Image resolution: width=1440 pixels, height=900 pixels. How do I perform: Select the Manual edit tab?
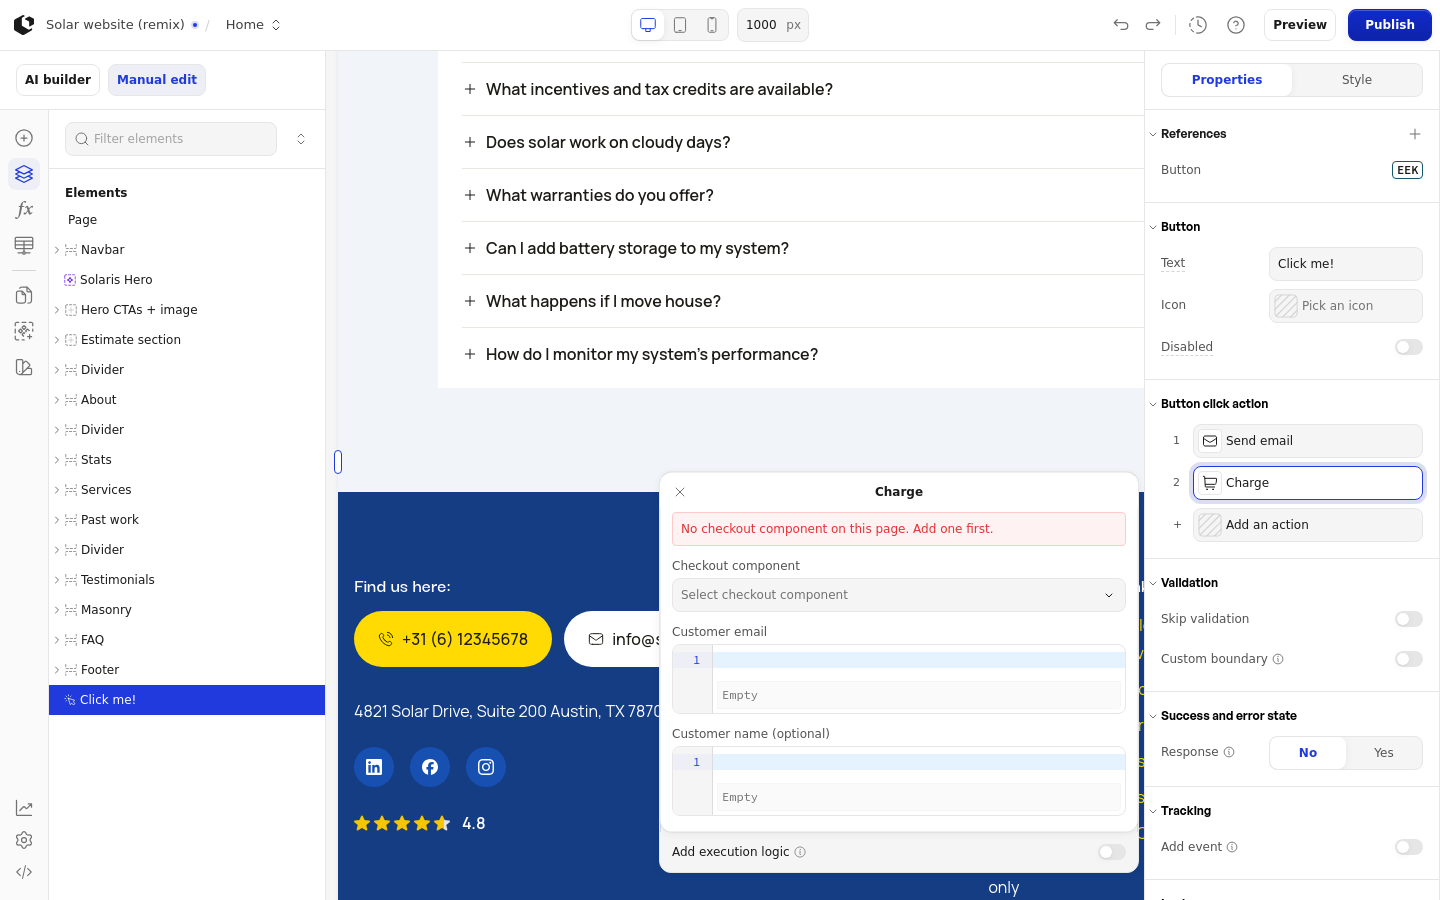[x=157, y=80]
